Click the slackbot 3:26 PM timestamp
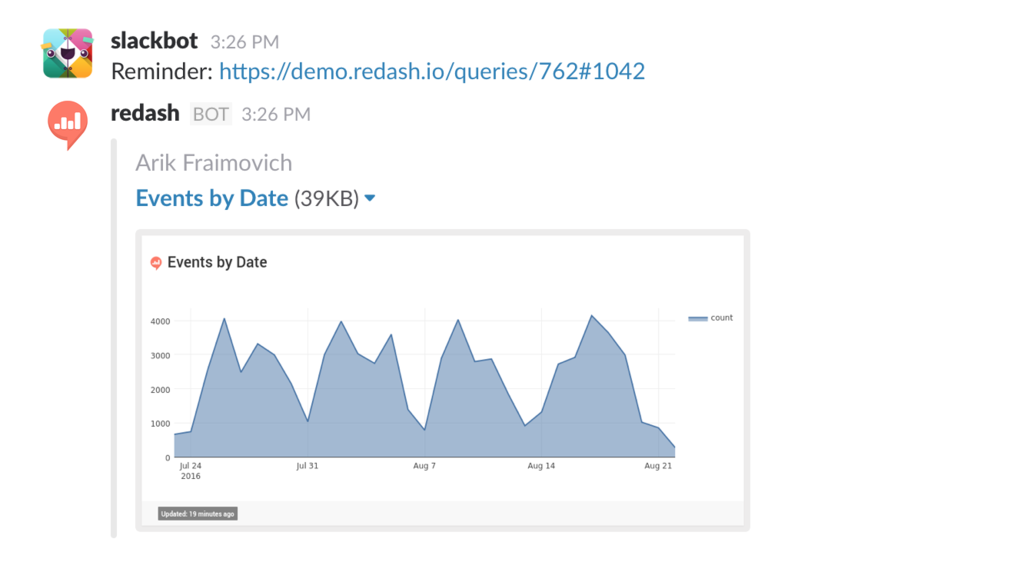This screenshot has height=572, width=1024. (x=244, y=42)
